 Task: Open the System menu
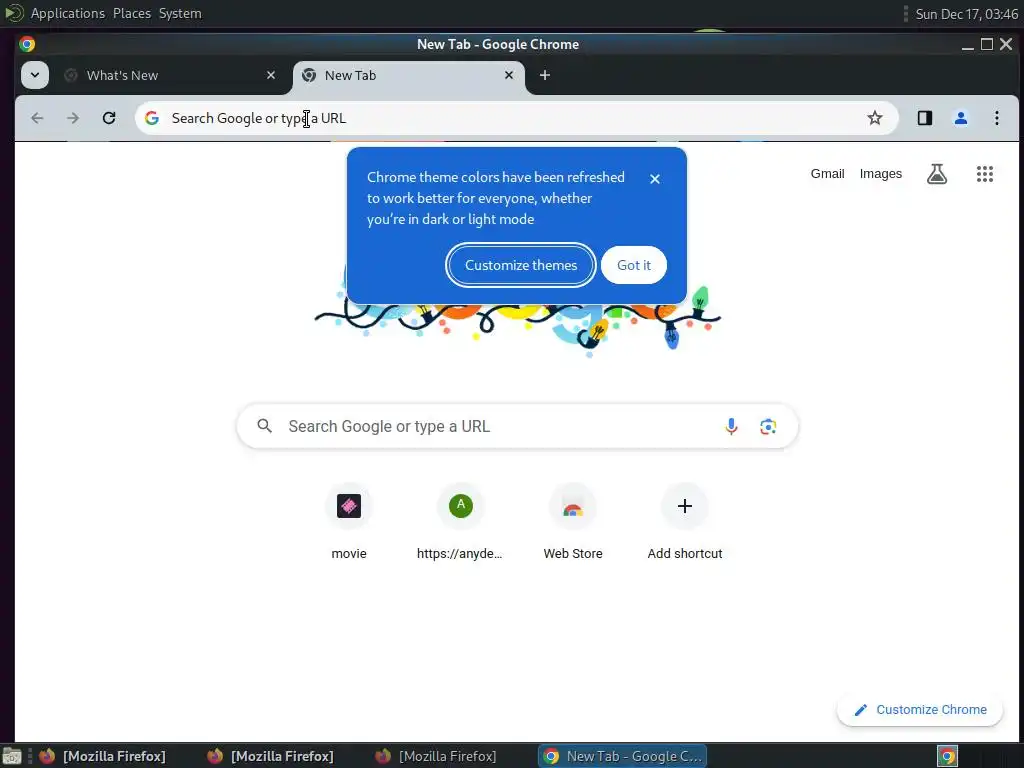pos(180,13)
